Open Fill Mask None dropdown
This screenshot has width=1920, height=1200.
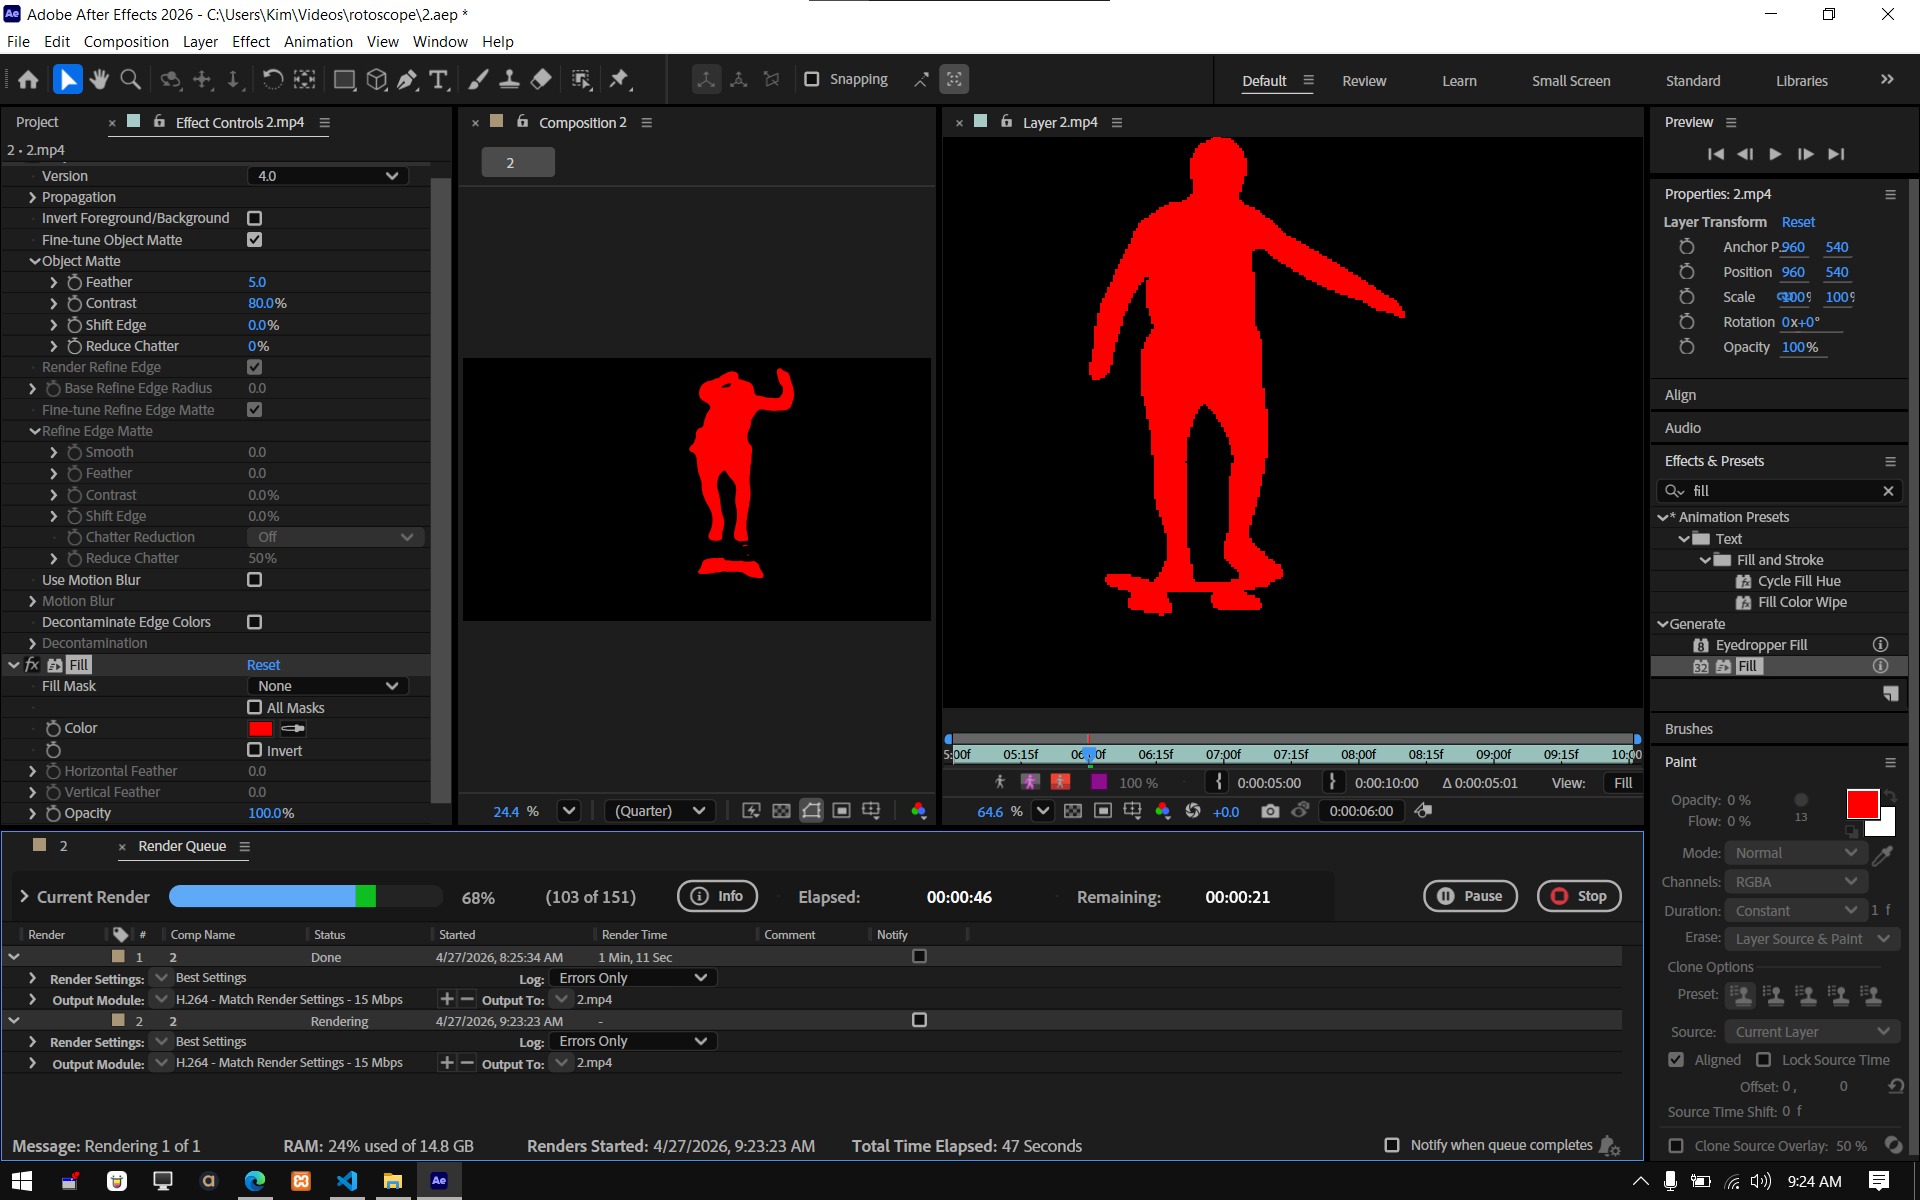pos(327,686)
